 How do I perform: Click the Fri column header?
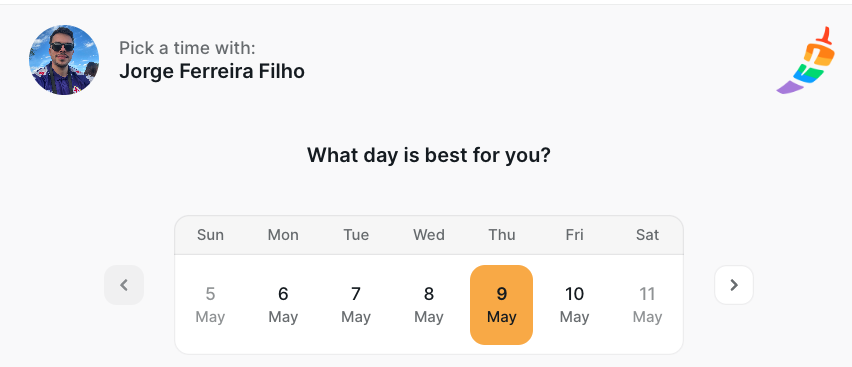[x=574, y=235]
